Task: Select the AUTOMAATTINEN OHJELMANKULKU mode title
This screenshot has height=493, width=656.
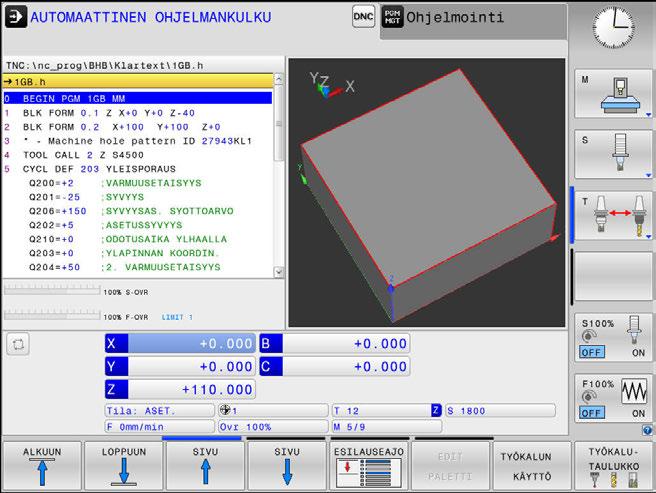Action: 151,18
